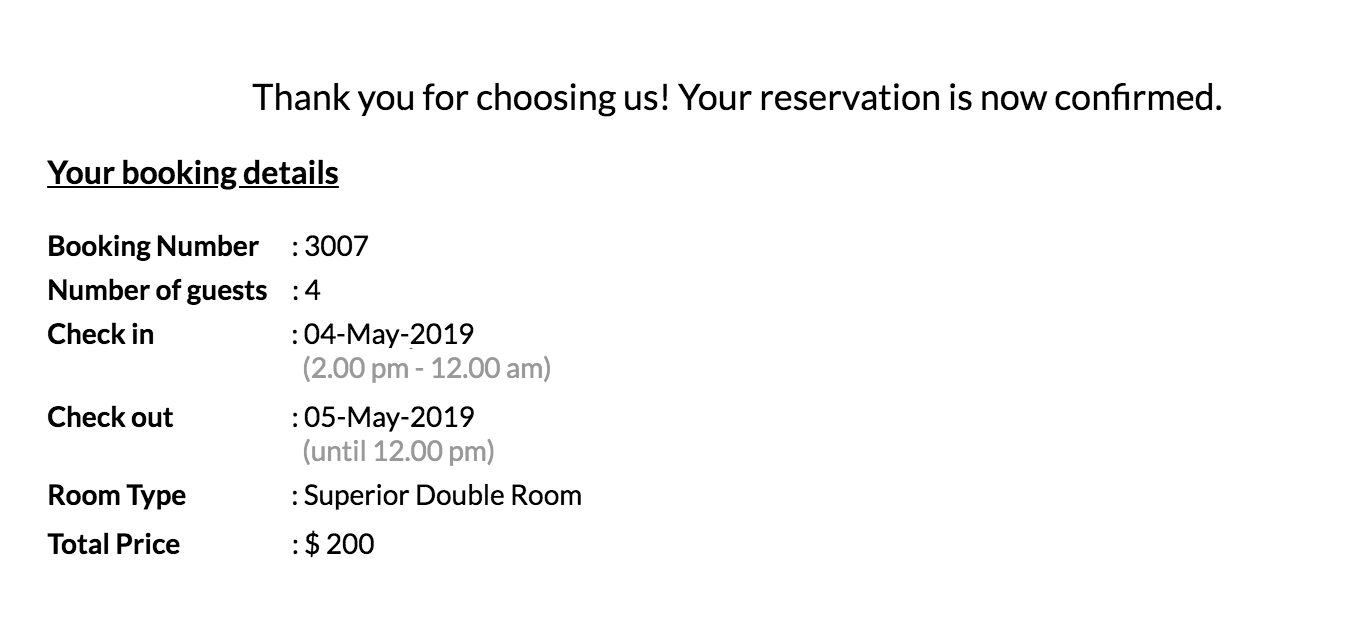Select the "Room Type" label

(117, 496)
